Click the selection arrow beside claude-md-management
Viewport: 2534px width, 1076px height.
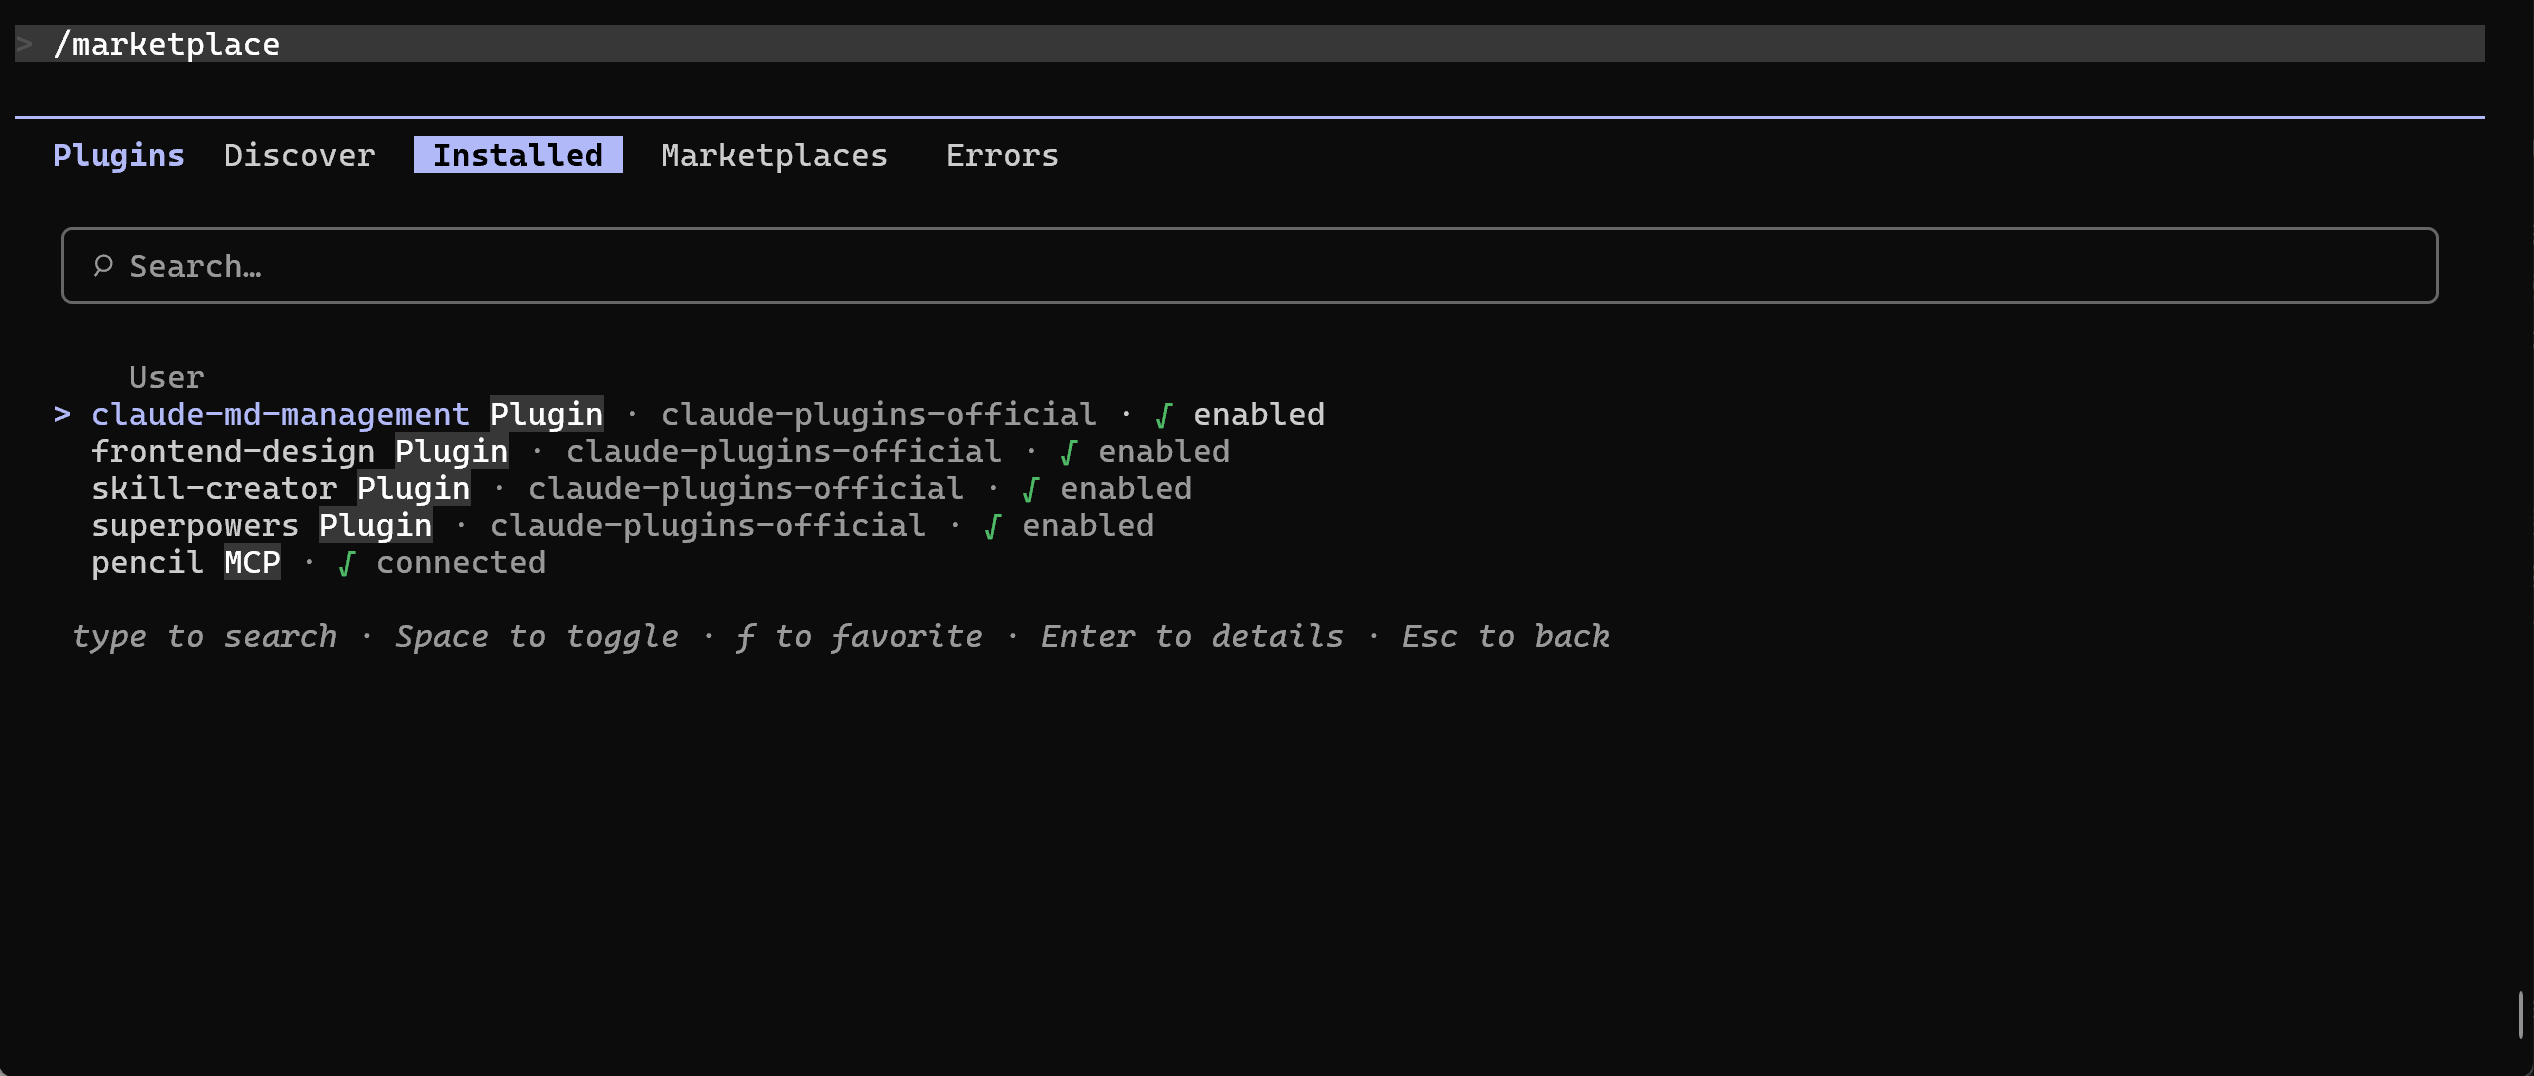[x=62, y=415]
